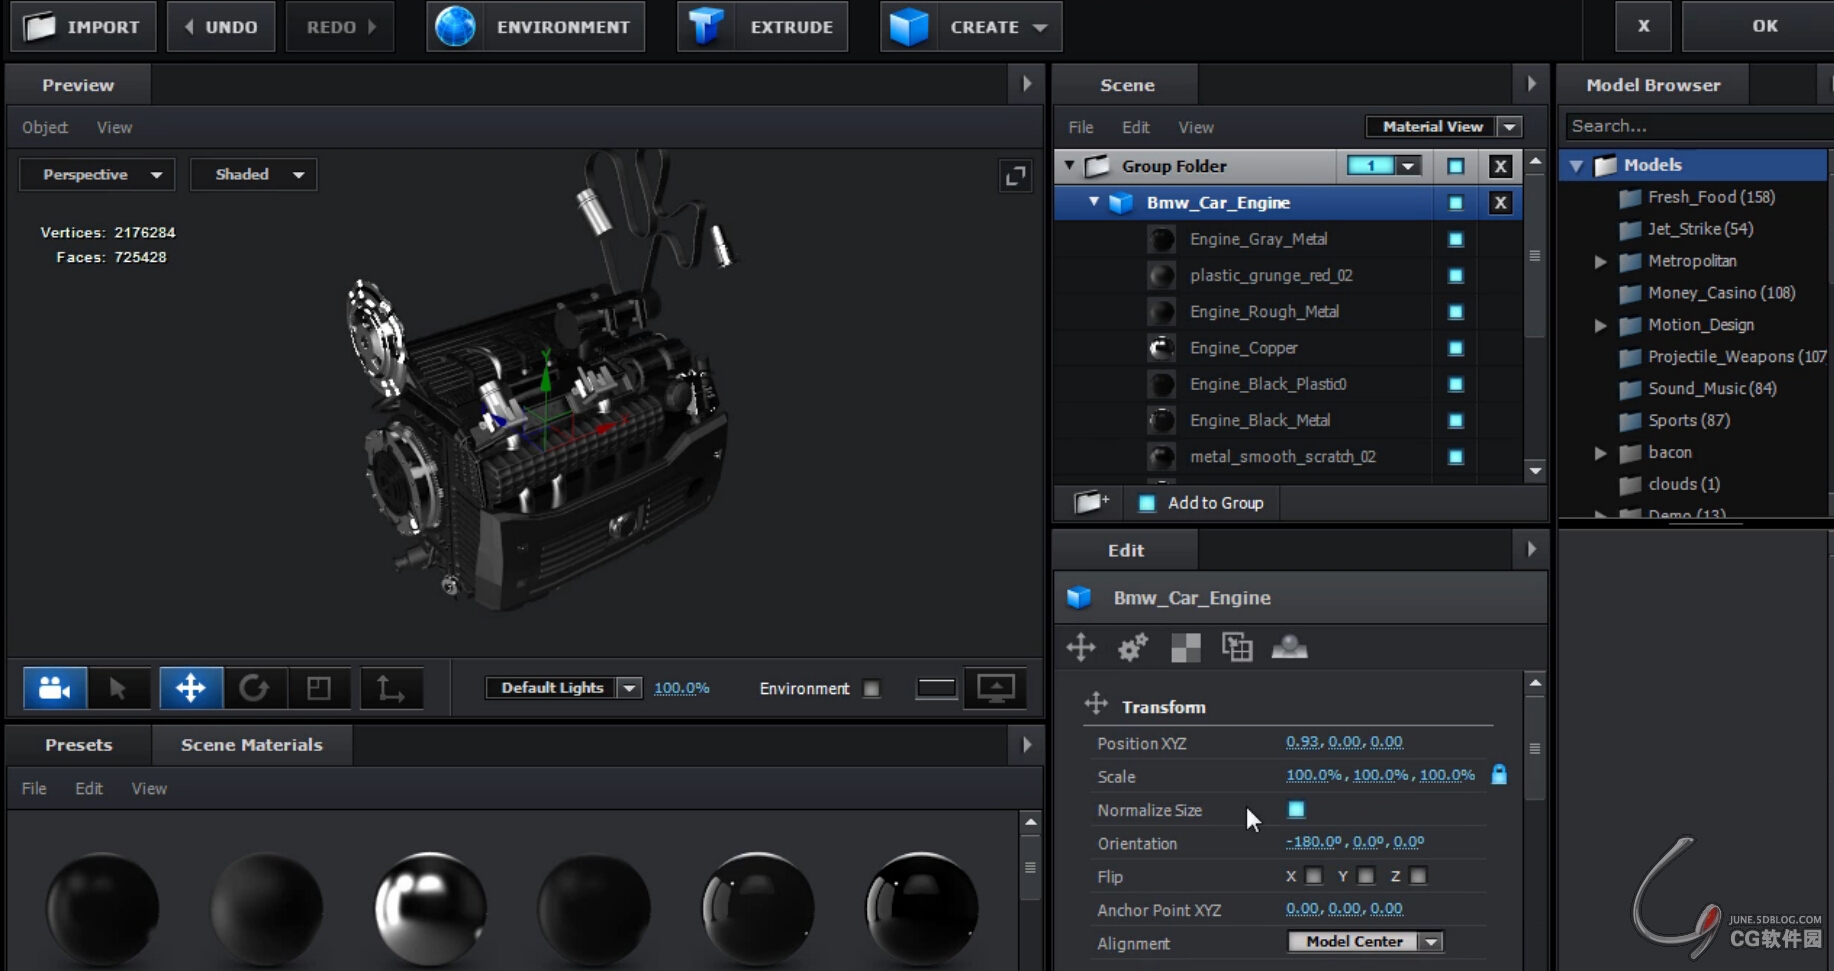Open the Scene panel File menu

click(1081, 127)
